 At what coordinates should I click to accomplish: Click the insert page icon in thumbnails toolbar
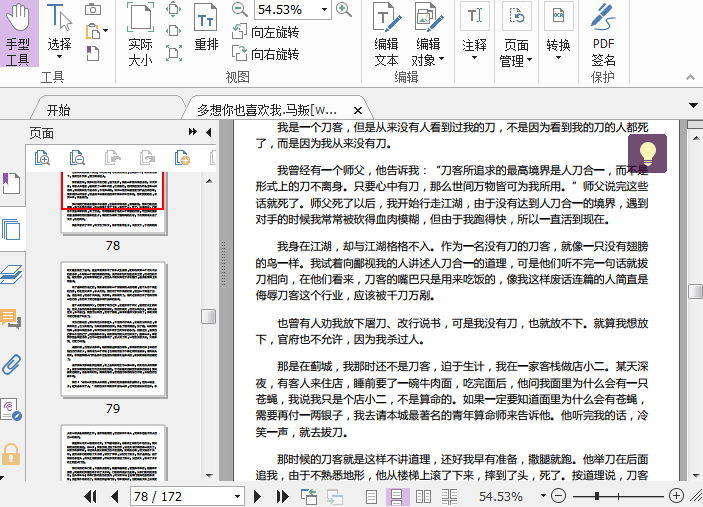tap(182, 158)
